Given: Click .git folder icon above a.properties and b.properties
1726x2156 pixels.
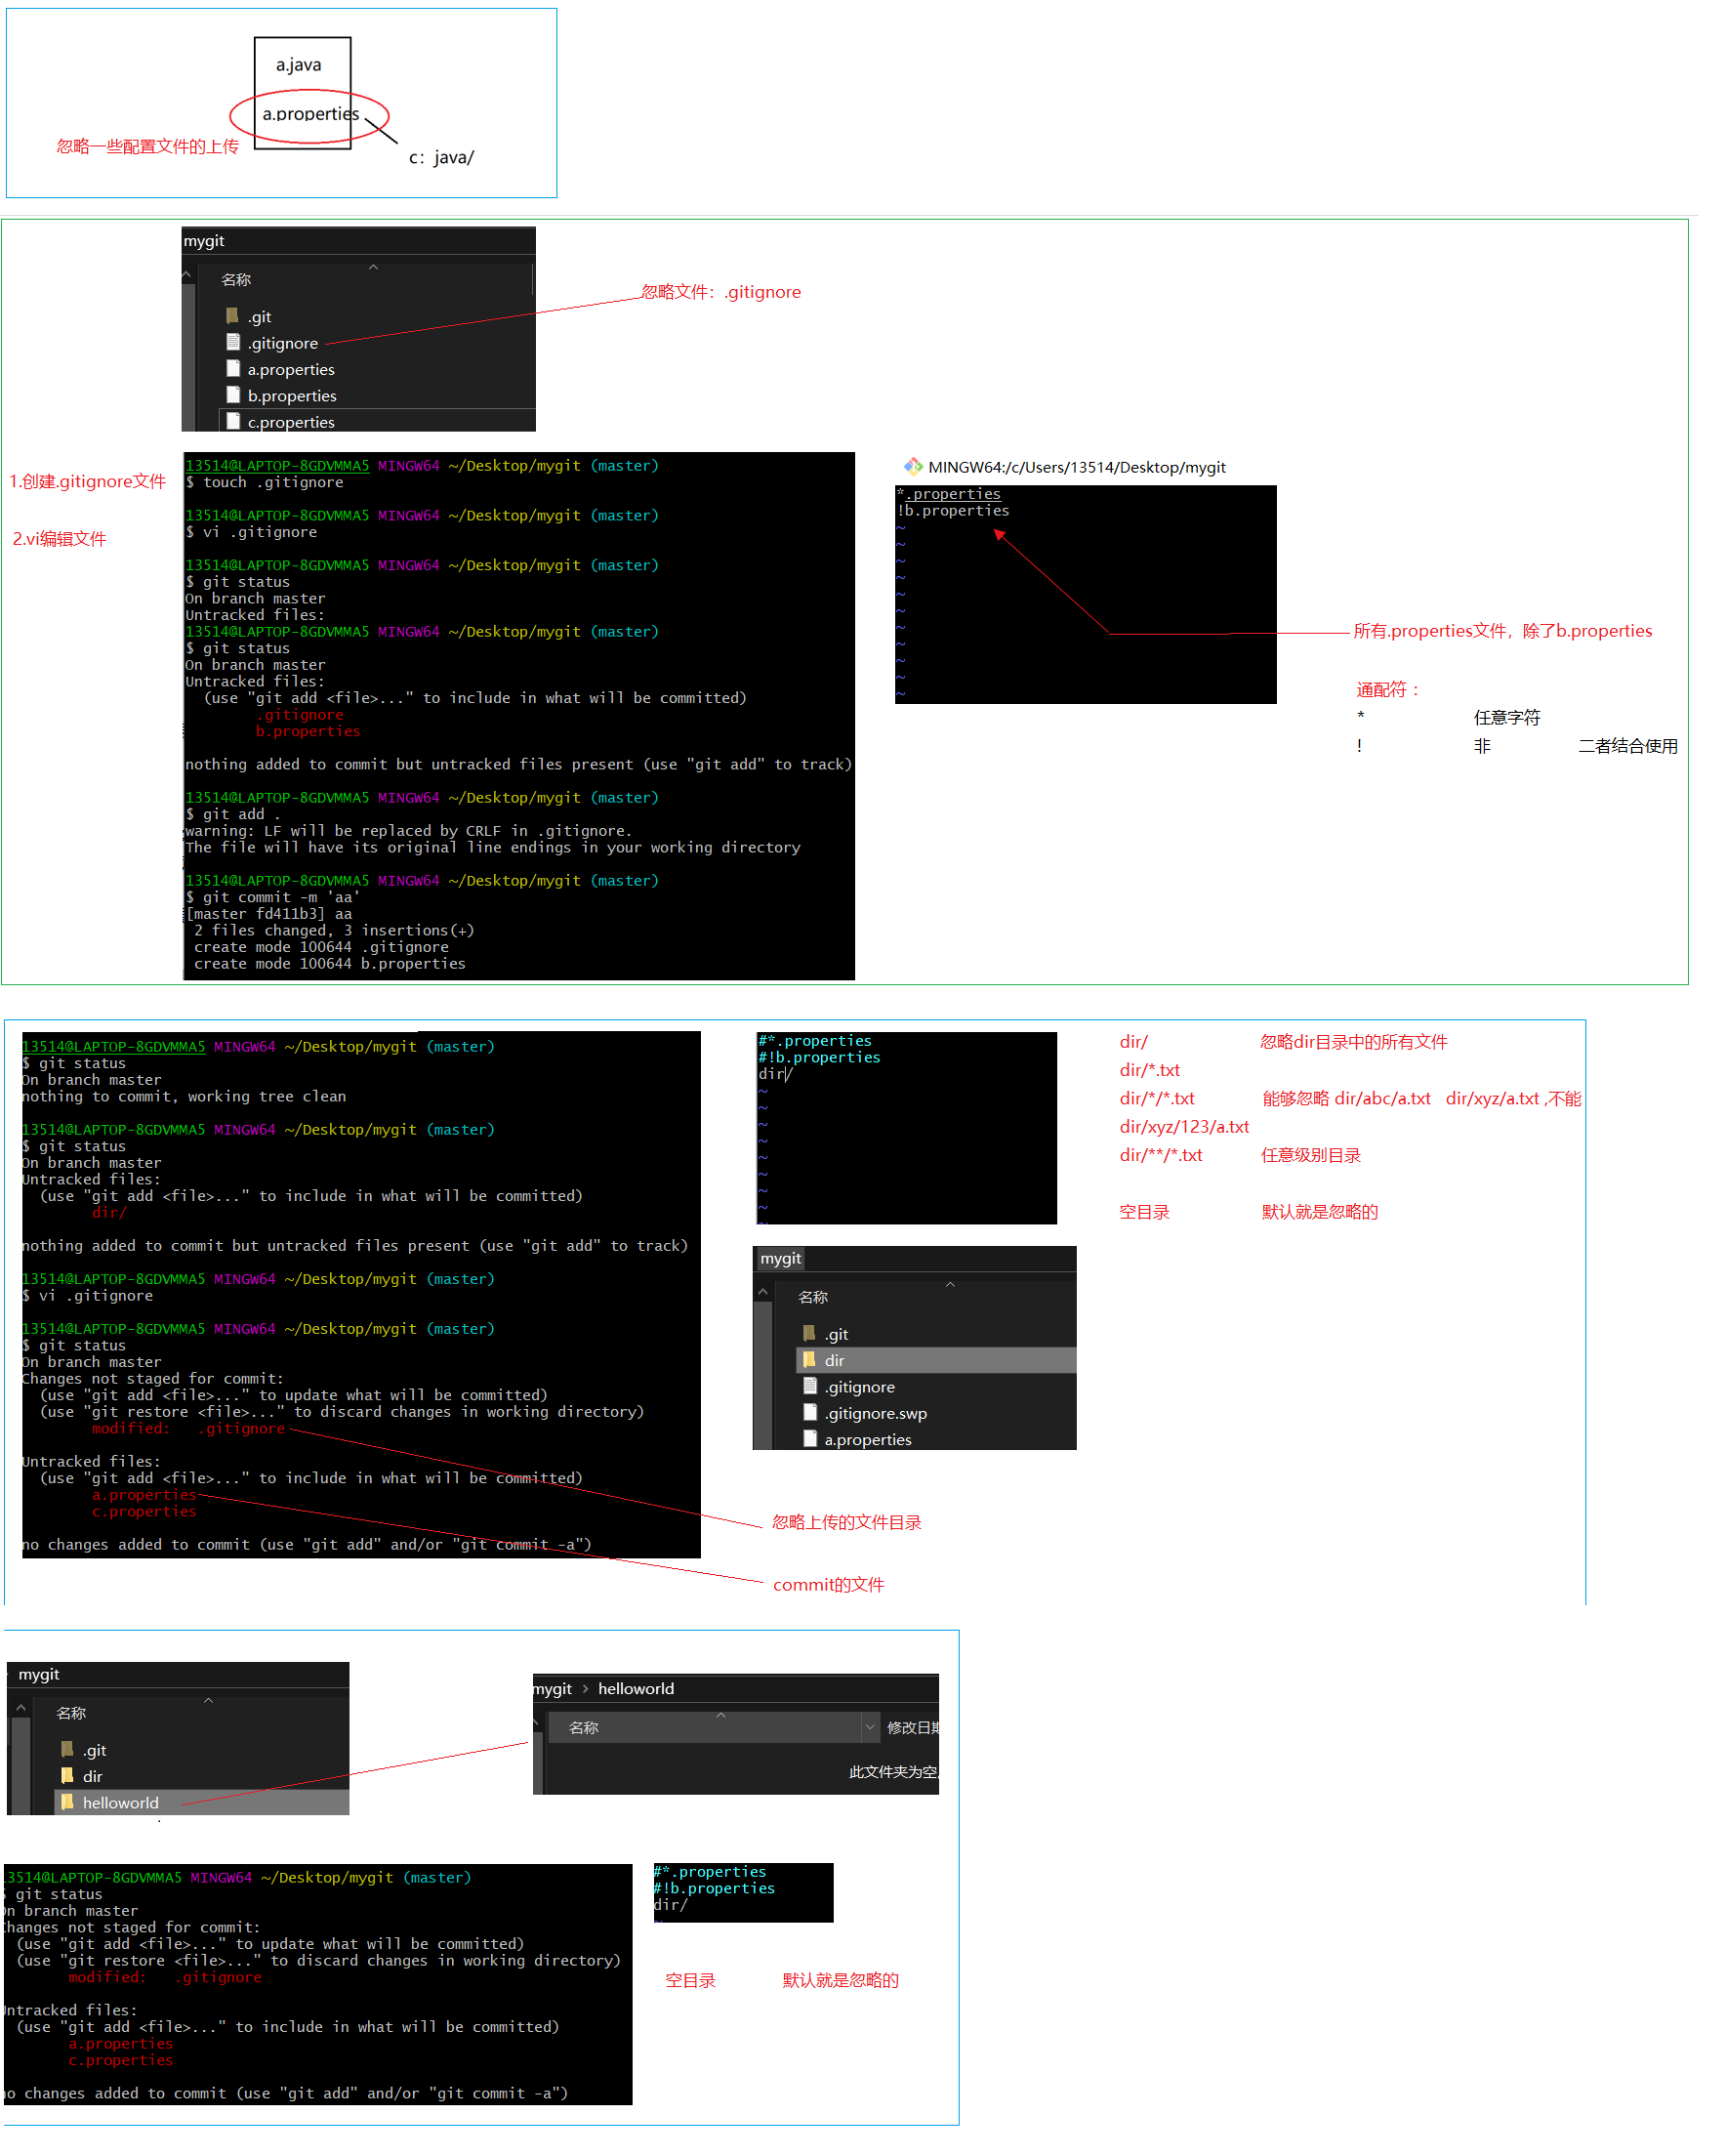Looking at the screenshot, I should pos(233,316).
